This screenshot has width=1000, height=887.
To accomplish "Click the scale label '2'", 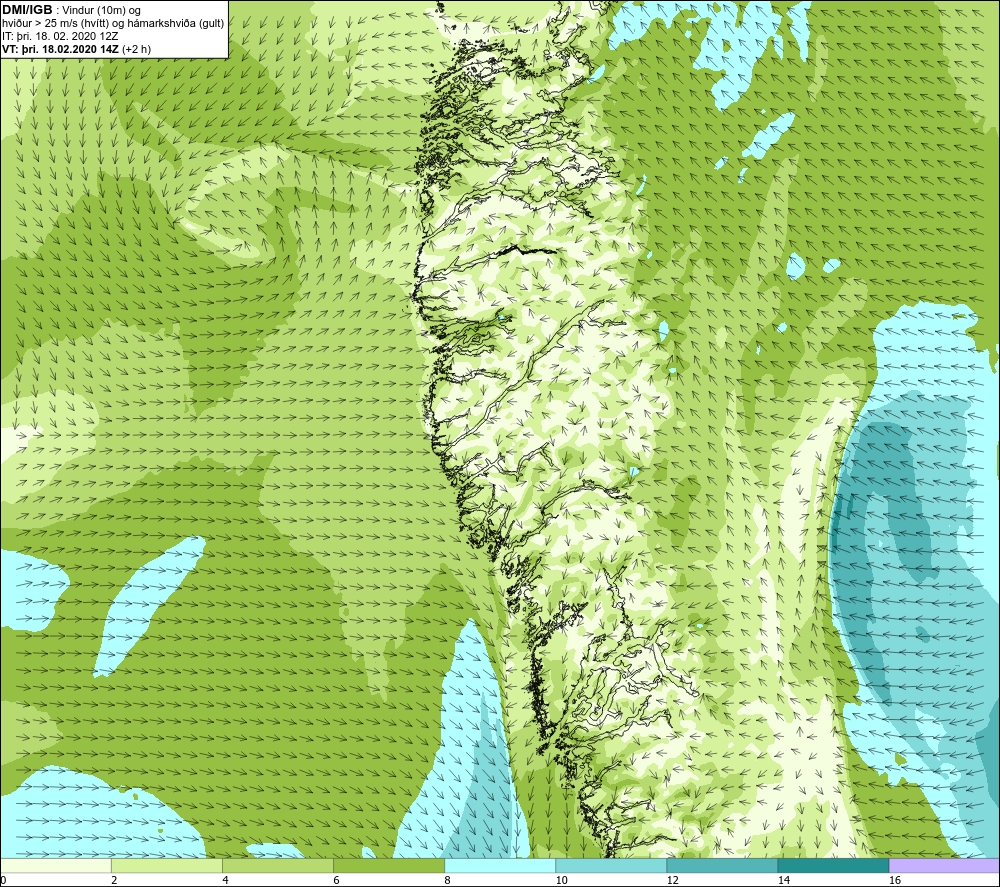I will [114, 881].
